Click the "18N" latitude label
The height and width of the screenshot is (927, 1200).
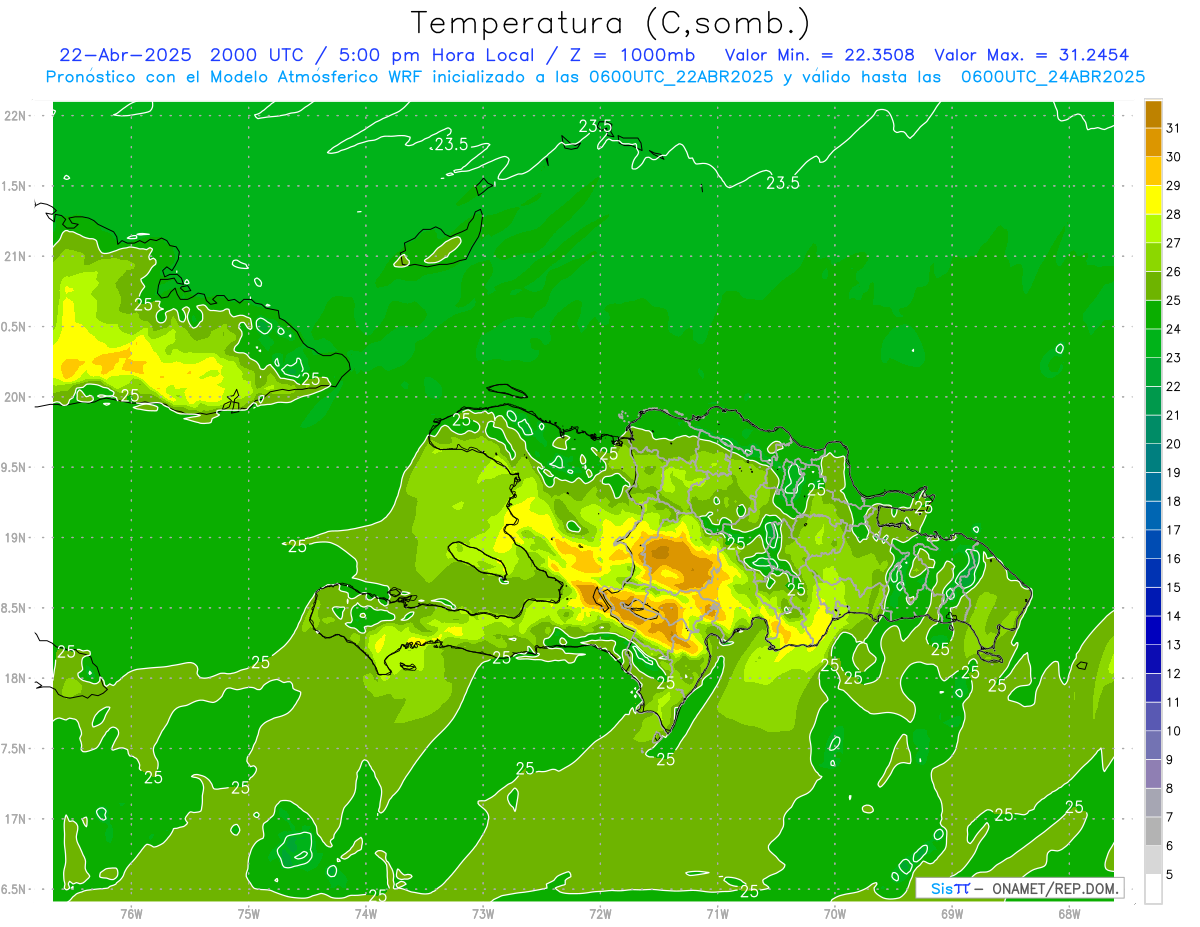click(x=14, y=678)
